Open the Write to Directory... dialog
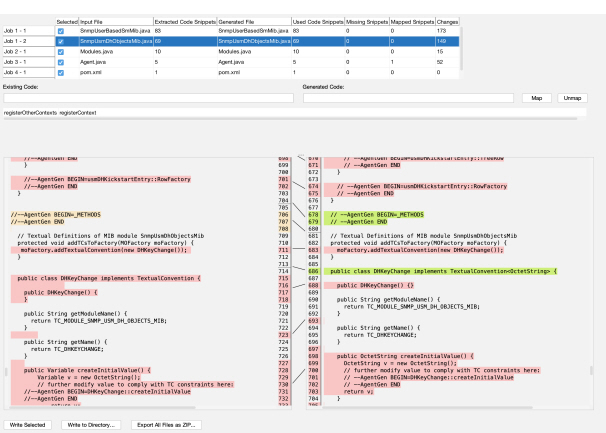This screenshot has width=606, height=433. (91, 425)
